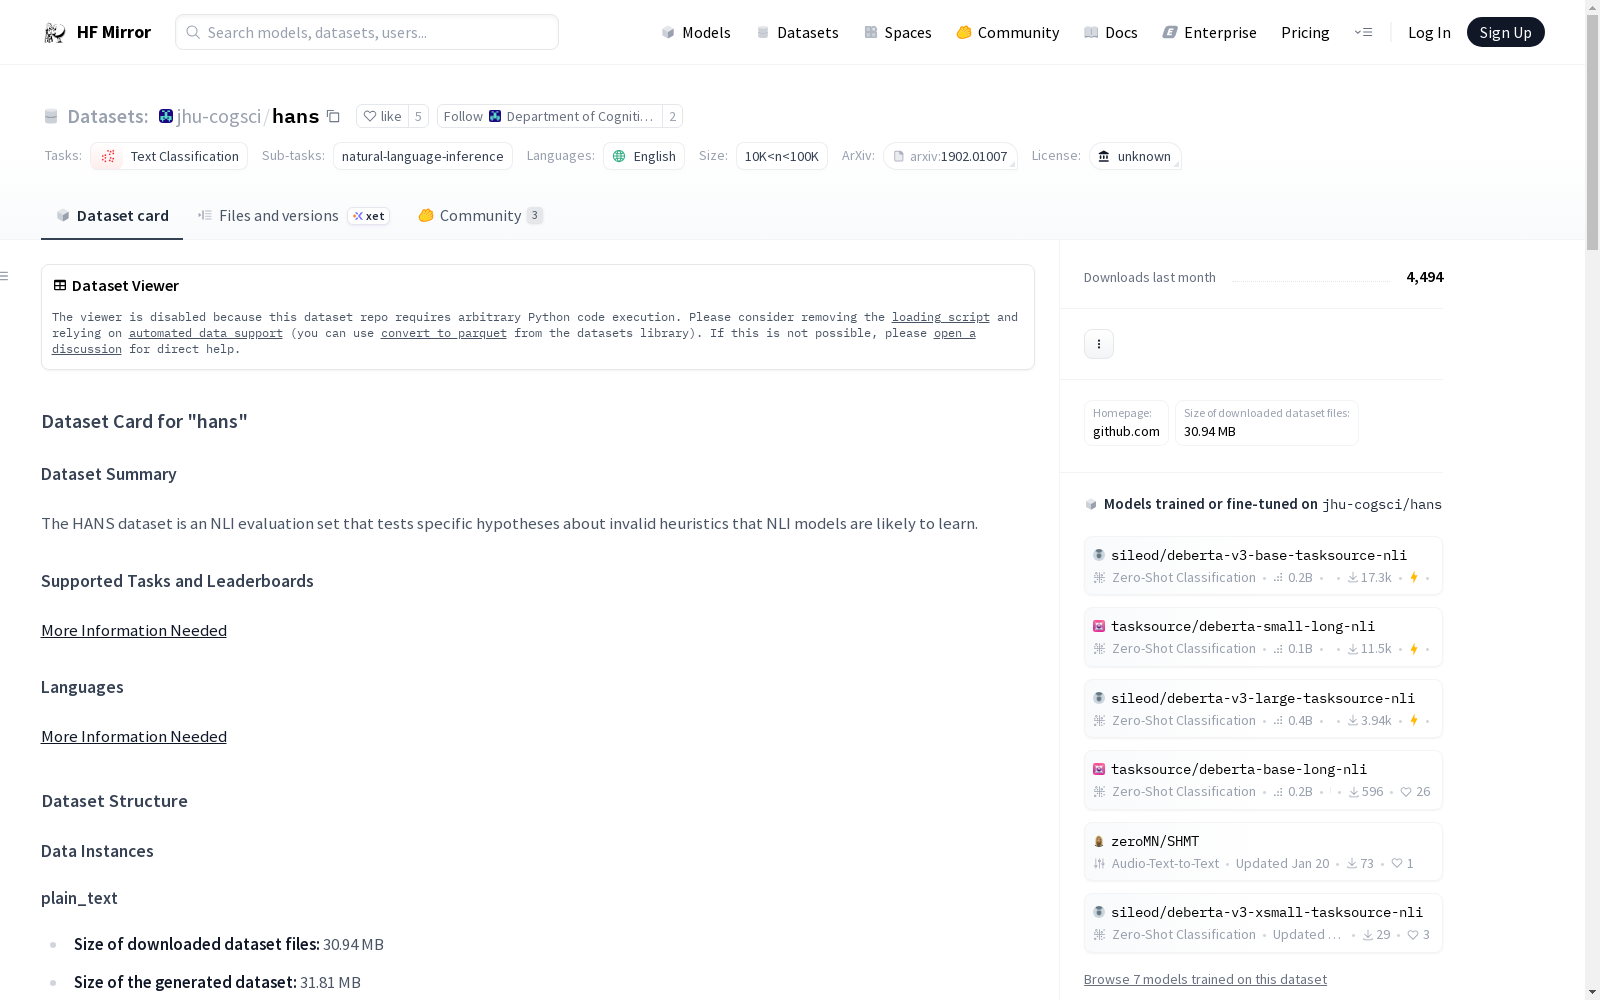
Task: Open sileod/deberta-v3-xsmall-tasksource-nli model card
Action: click(x=1263, y=923)
